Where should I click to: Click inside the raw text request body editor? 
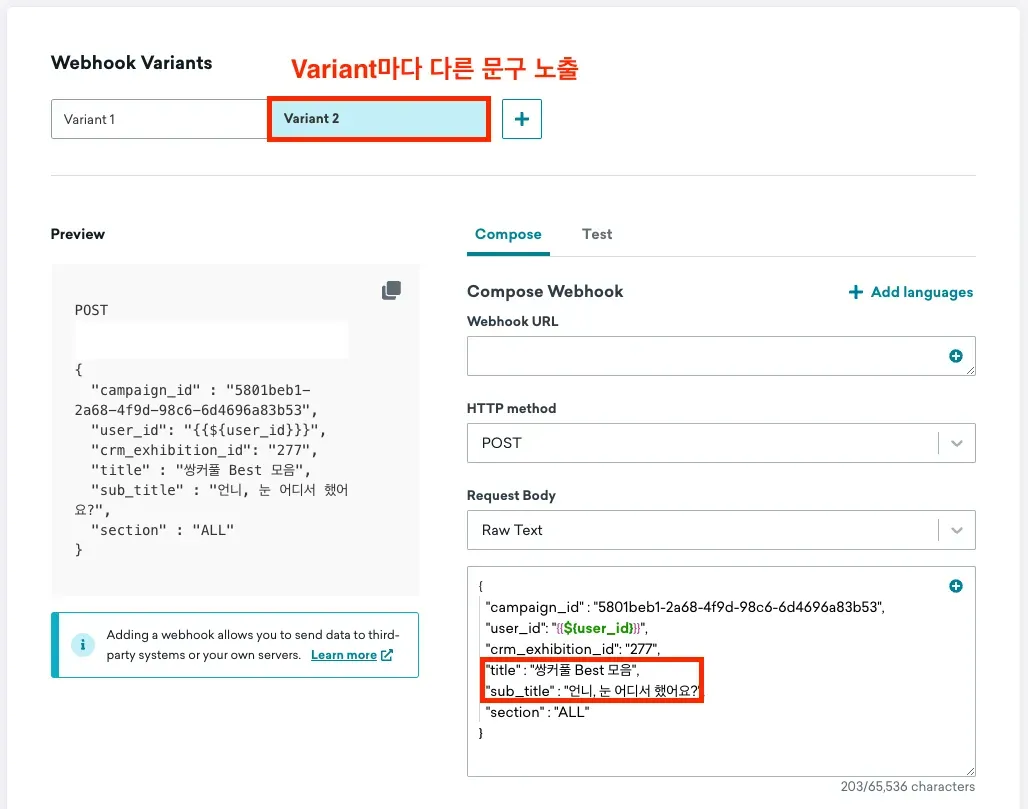(x=721, y=671)
